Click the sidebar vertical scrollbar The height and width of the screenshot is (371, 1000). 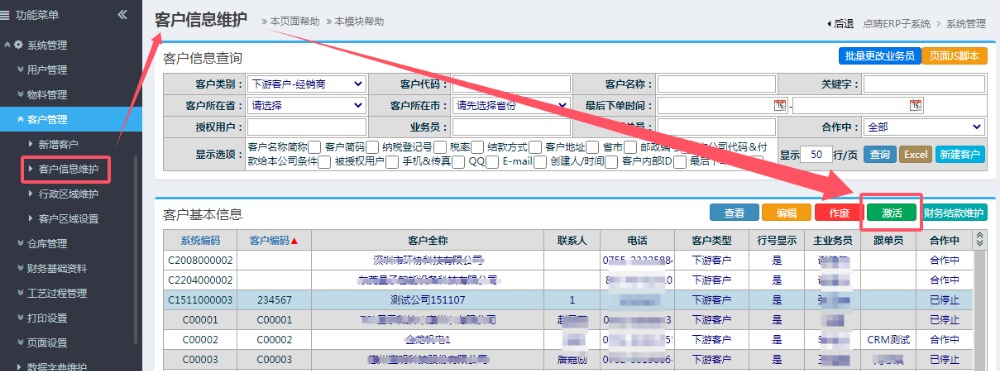135,249
